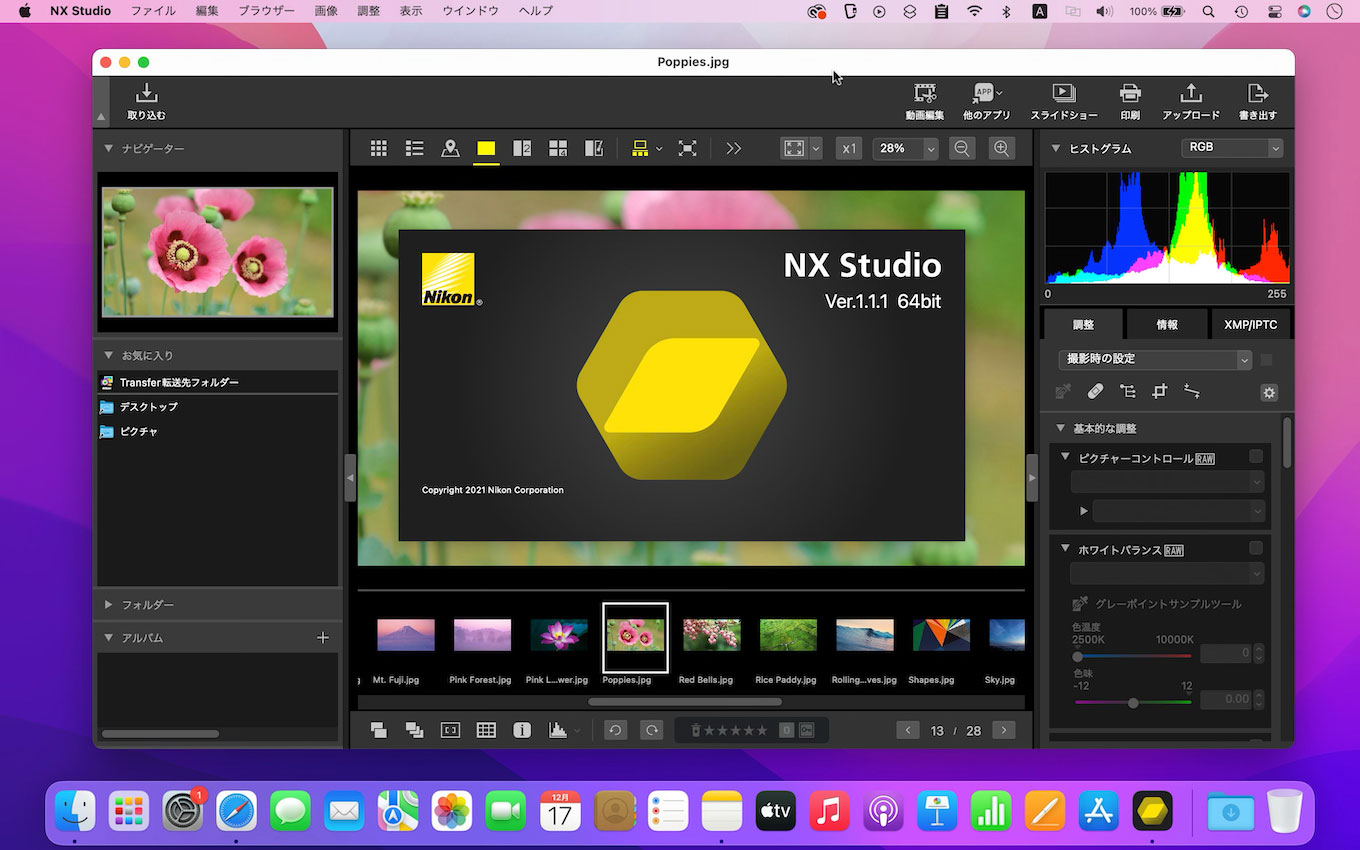Select the ピクチャ favorite folder
Image resolution: width=1360 pixels, height=850 pixels.
pyautogui.click(x=218, y=431)
